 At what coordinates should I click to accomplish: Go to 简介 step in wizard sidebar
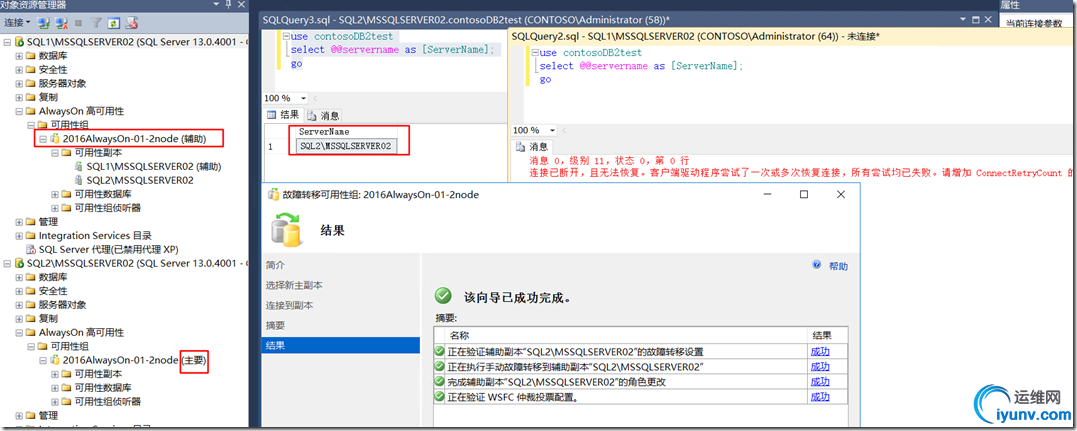point(275,265)
